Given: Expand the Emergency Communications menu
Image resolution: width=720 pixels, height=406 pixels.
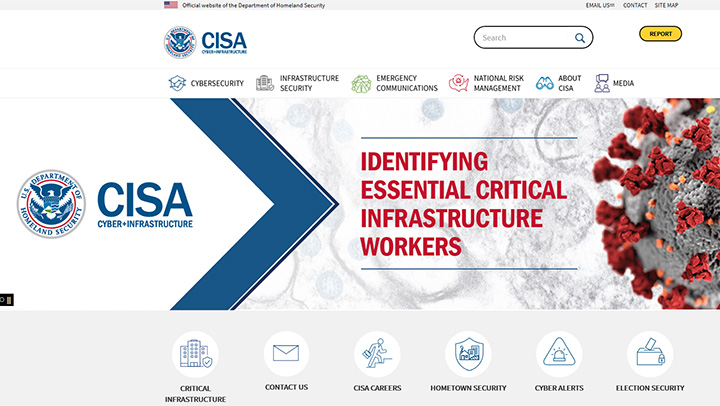Looking at the screenshot, I should 395,84.
